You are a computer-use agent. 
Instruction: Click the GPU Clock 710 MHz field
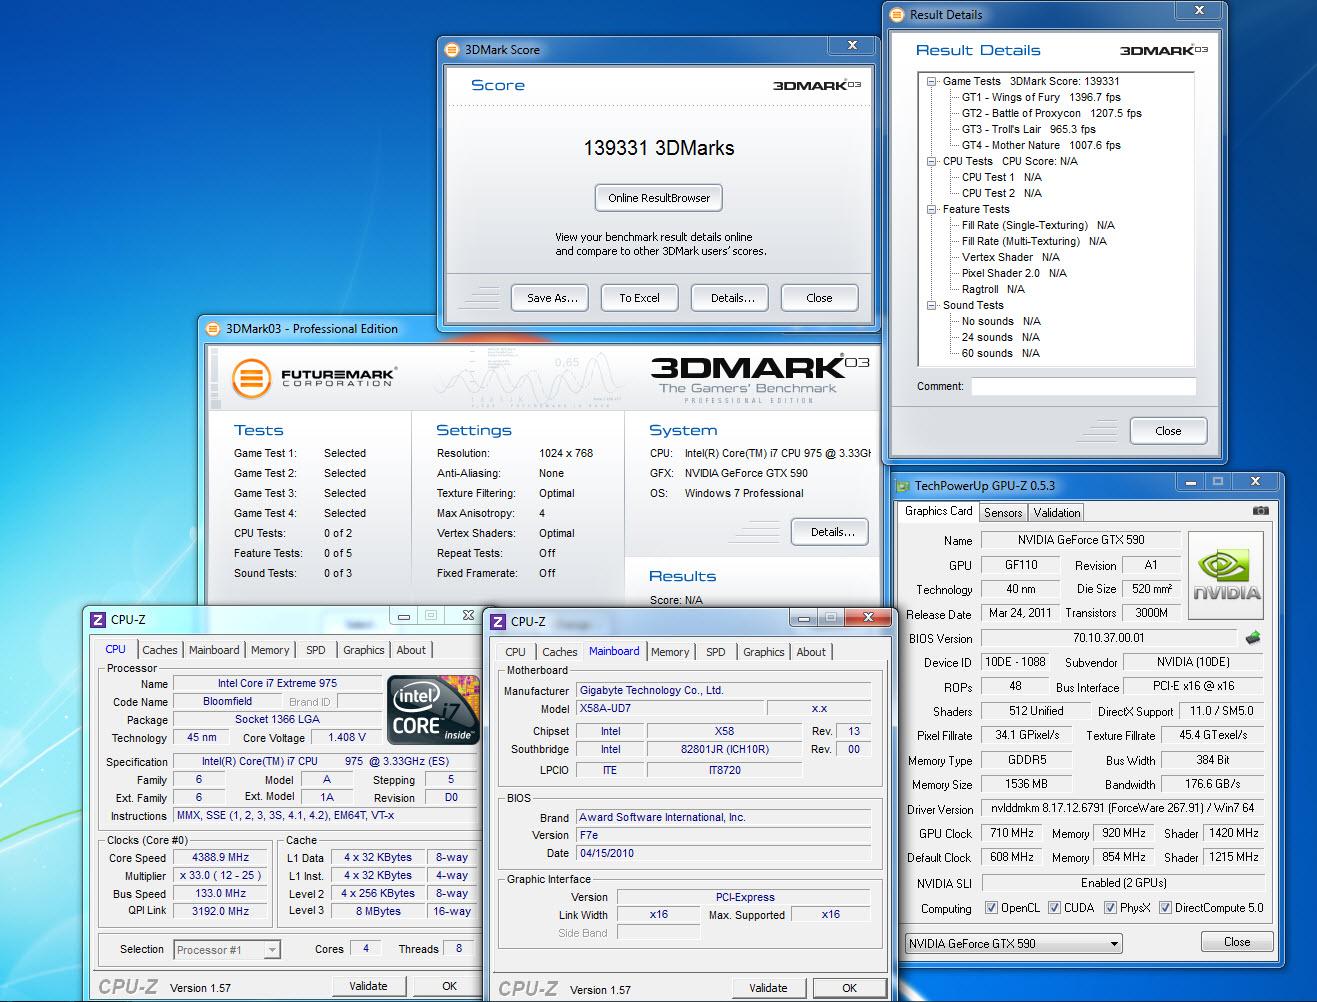(x=1012, y=833)
